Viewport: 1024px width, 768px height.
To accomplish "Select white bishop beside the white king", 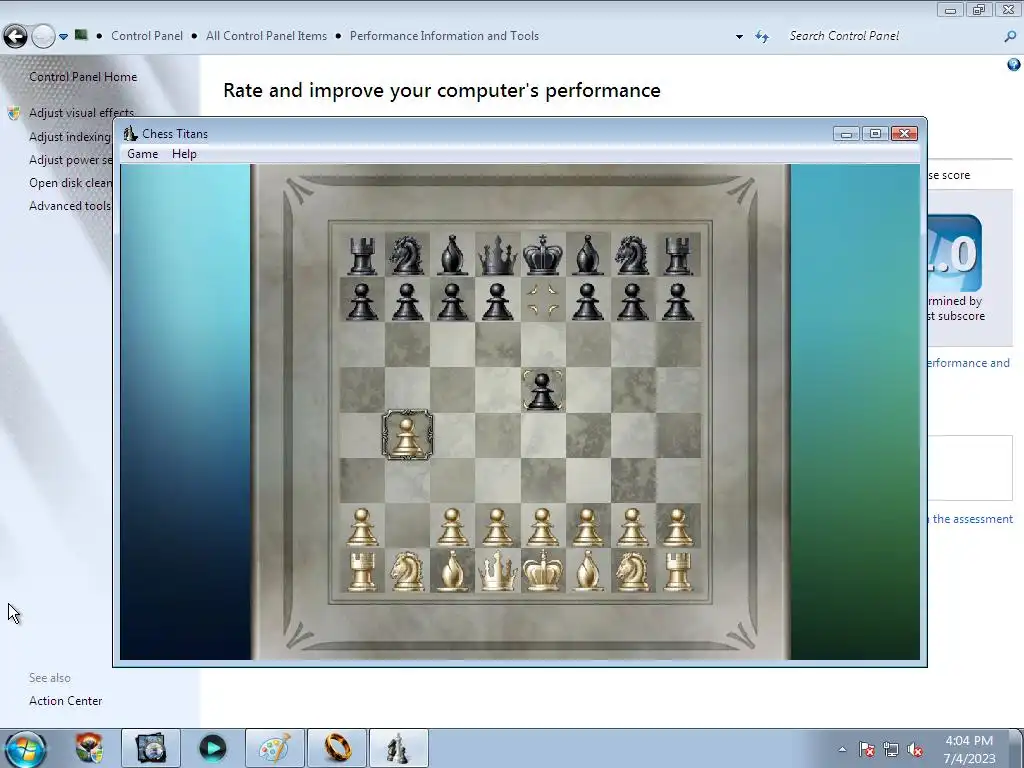I will 588,571.
